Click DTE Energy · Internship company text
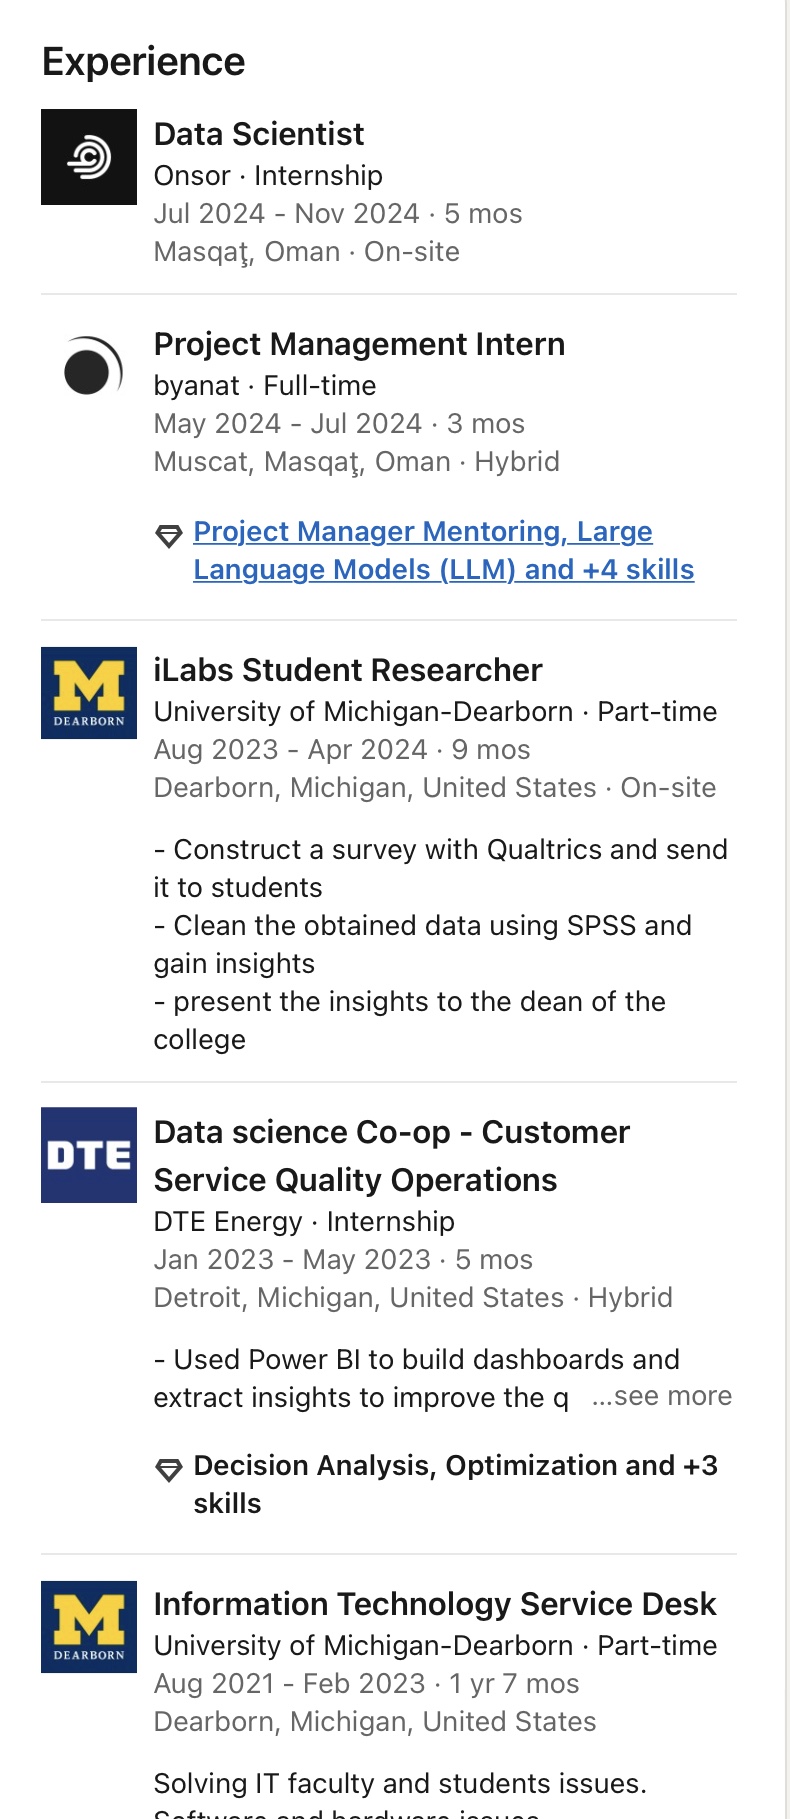 (304, 1222)
